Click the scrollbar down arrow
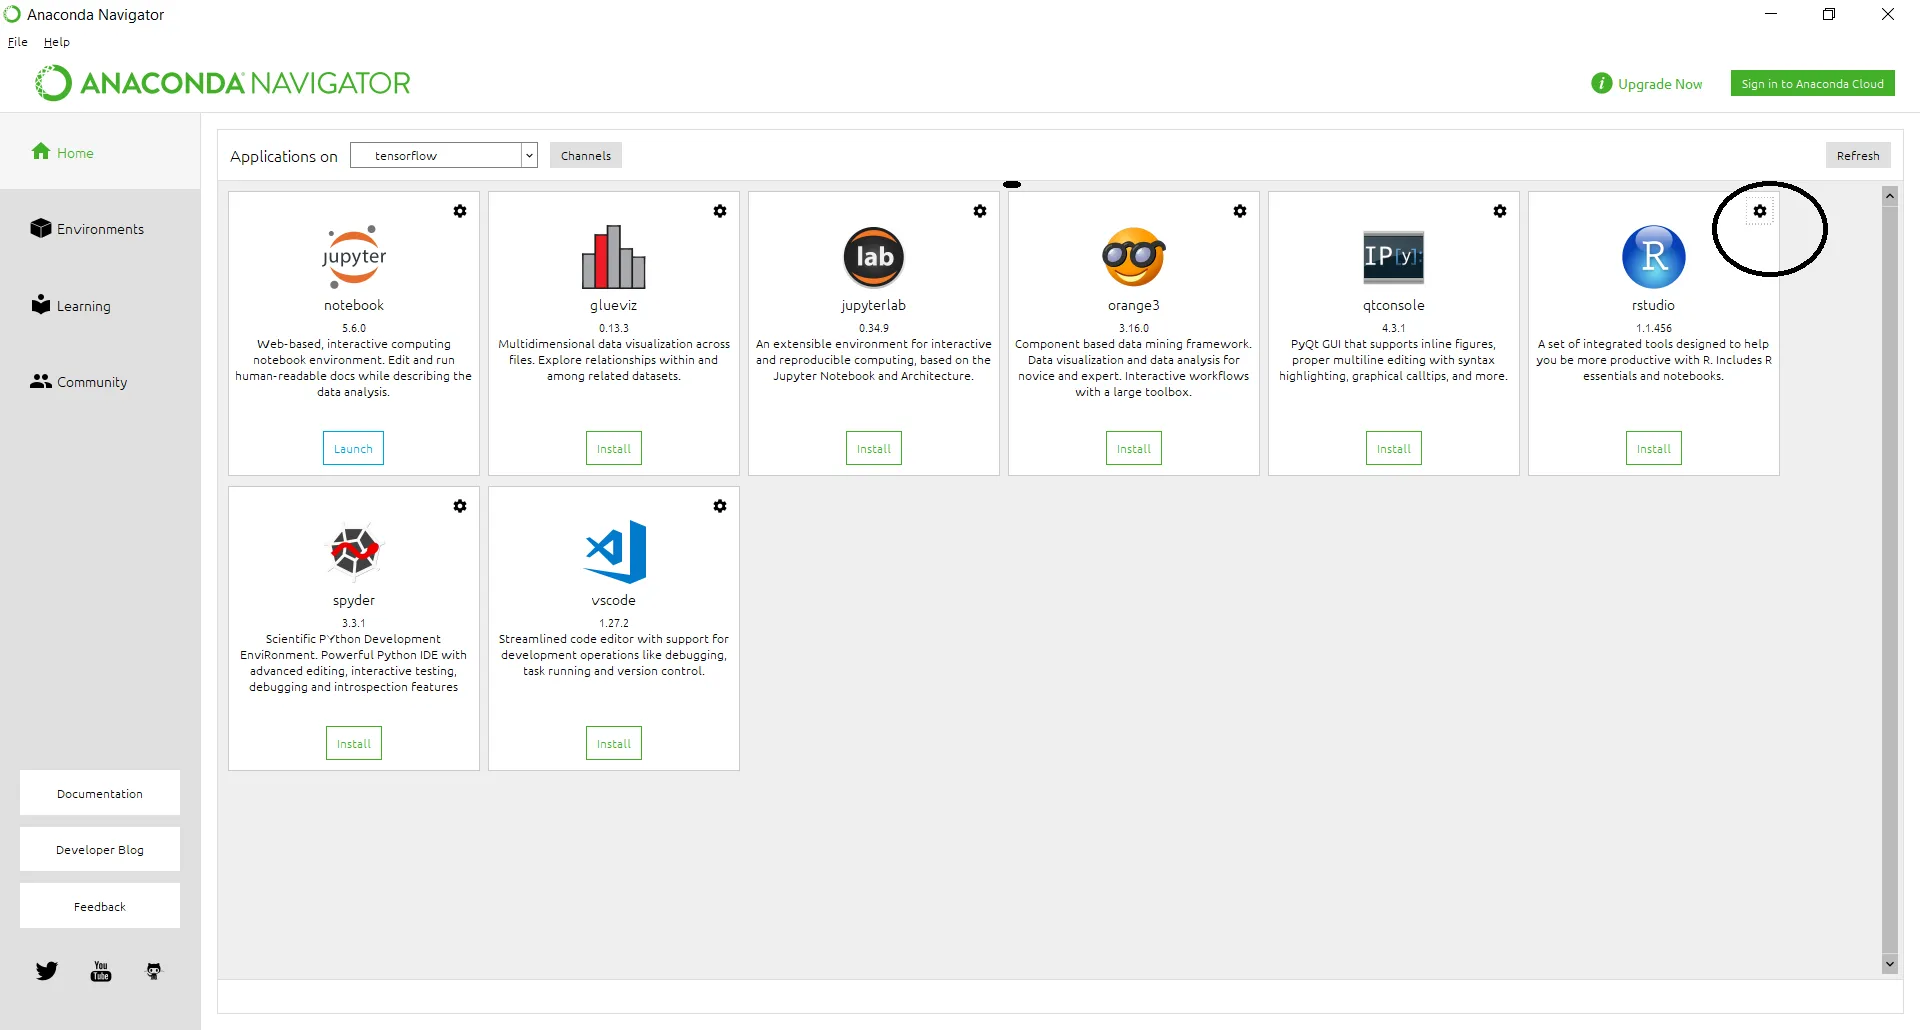This screenshot has height=1030, width=1920. coord(1890,964)
